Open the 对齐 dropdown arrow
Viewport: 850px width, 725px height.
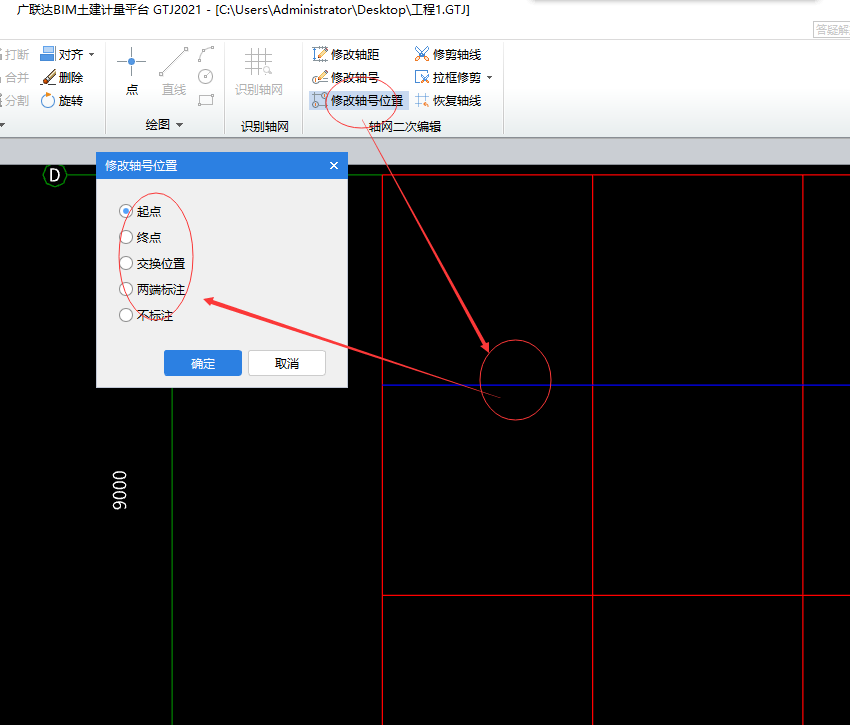click(x=92, y=54)
